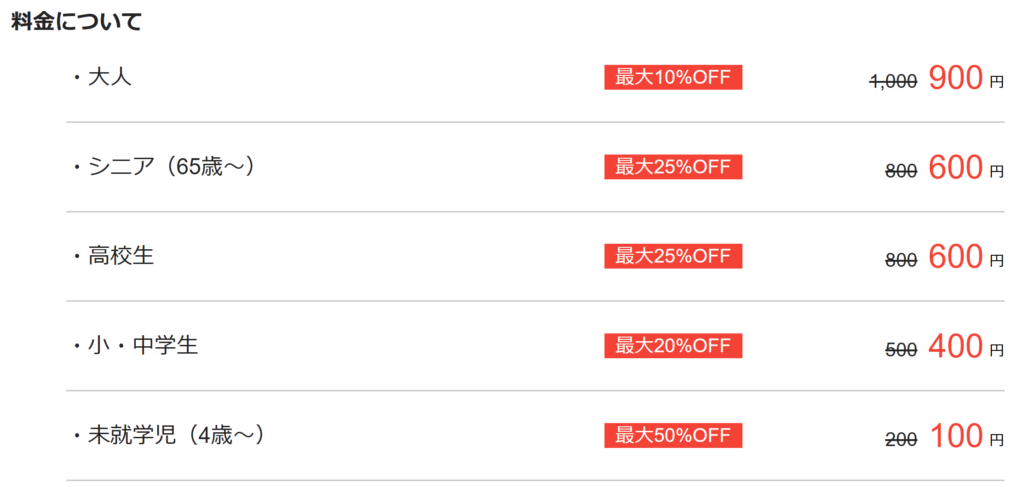This screenshot has width=1024, height=487.
Task: Click the discounted 900 円 price
Action: pos(956,78)
